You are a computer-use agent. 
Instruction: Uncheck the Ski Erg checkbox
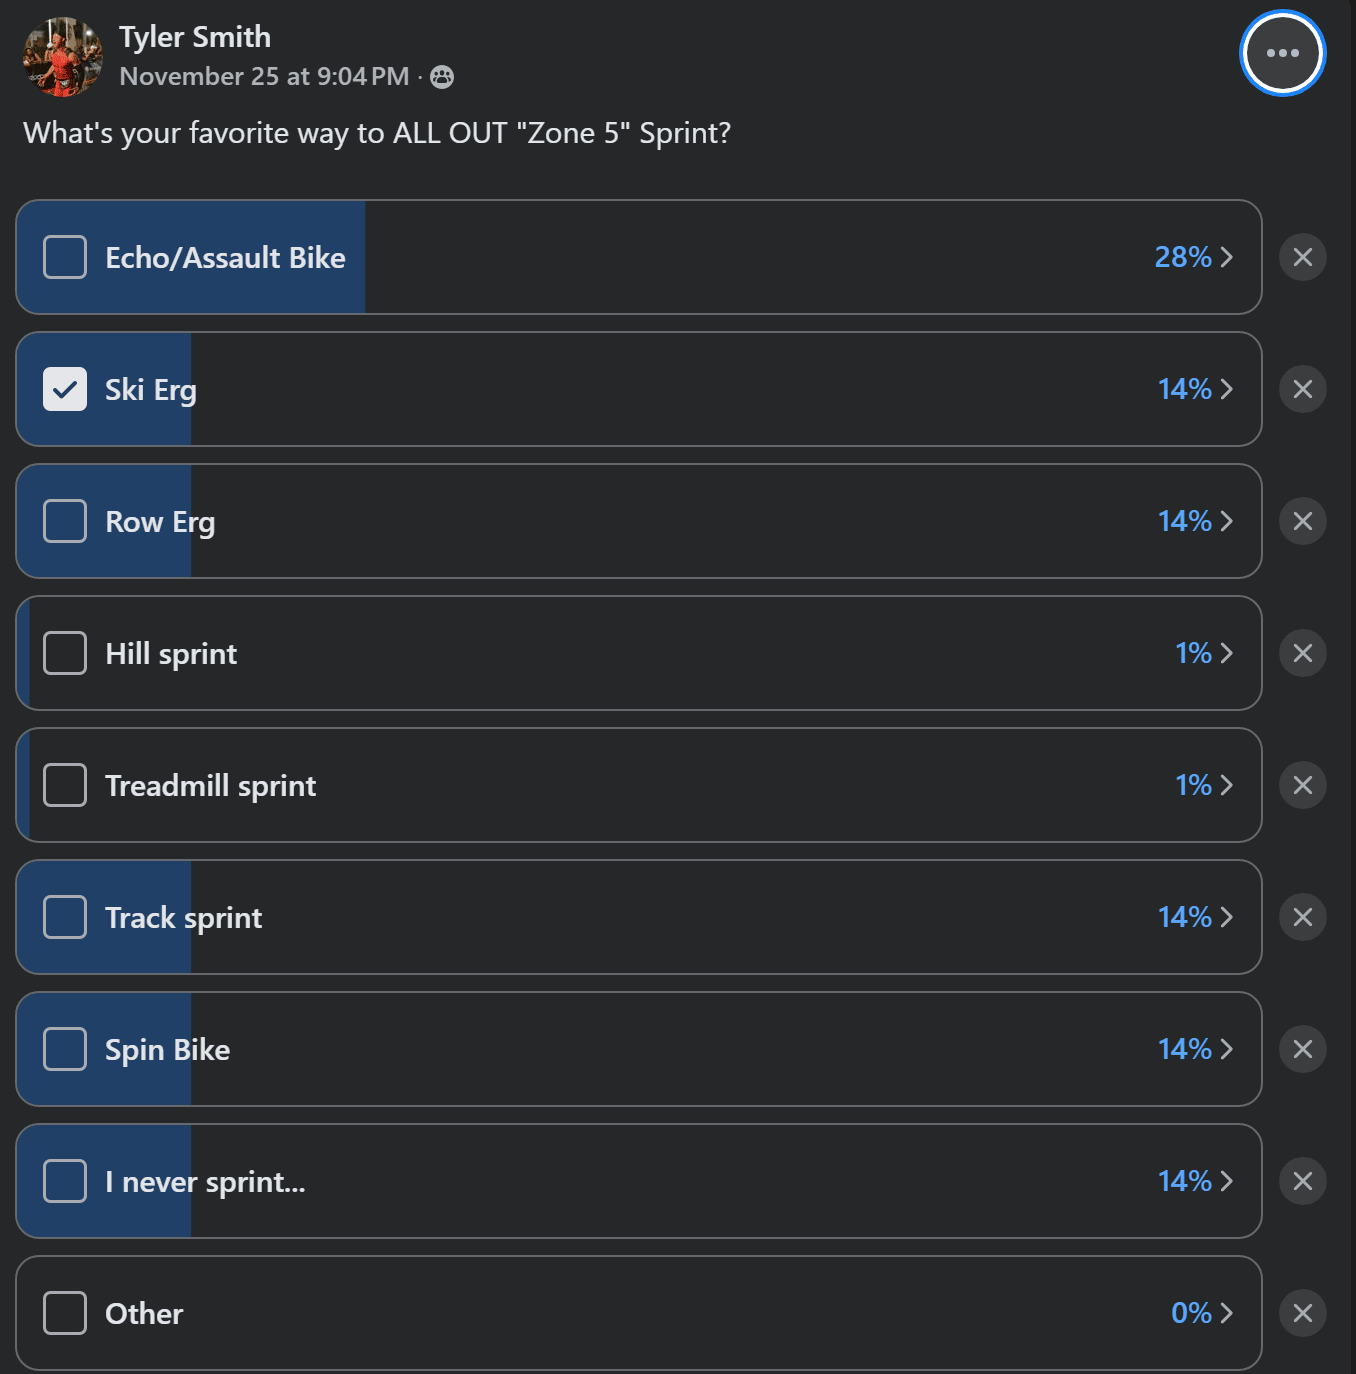(65, 389)
